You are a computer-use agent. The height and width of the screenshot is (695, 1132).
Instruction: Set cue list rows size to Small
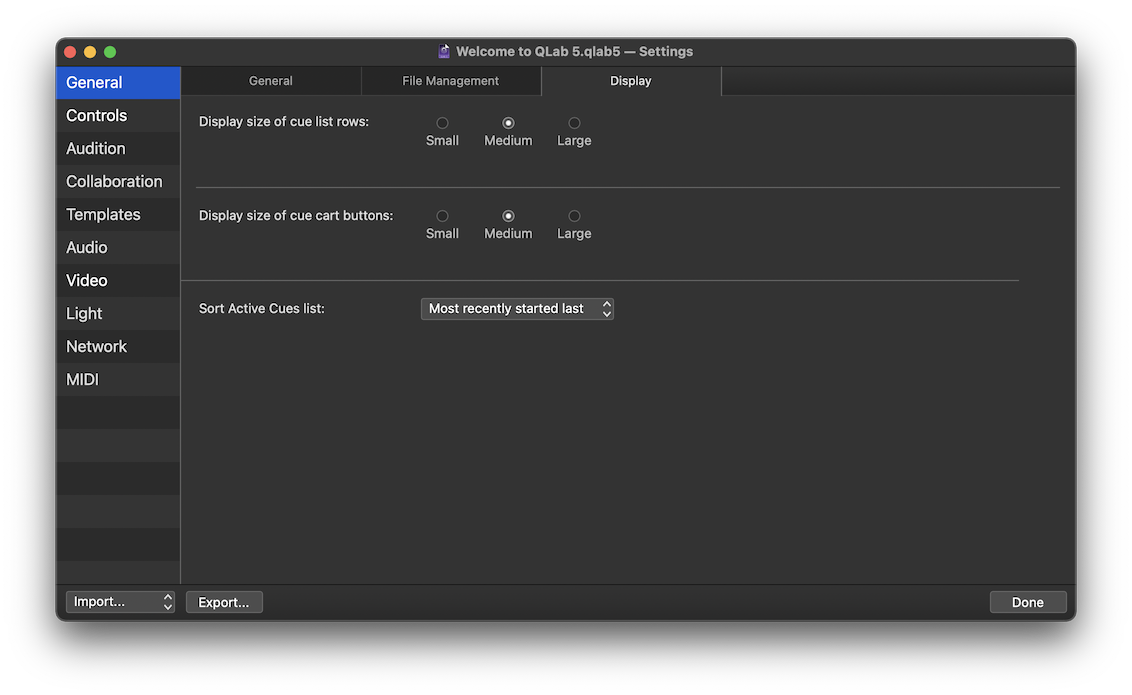442,124
